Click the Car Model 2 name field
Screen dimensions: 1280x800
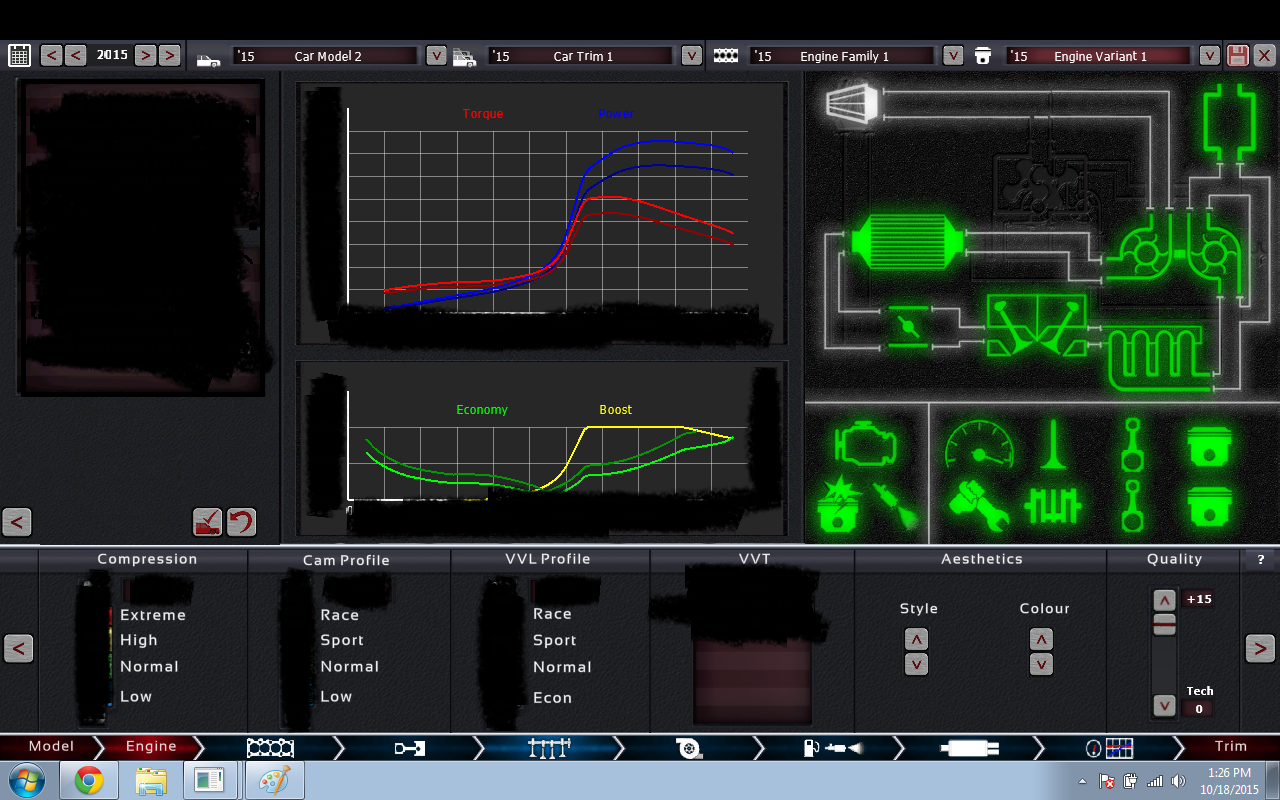(x=326, y=56)
